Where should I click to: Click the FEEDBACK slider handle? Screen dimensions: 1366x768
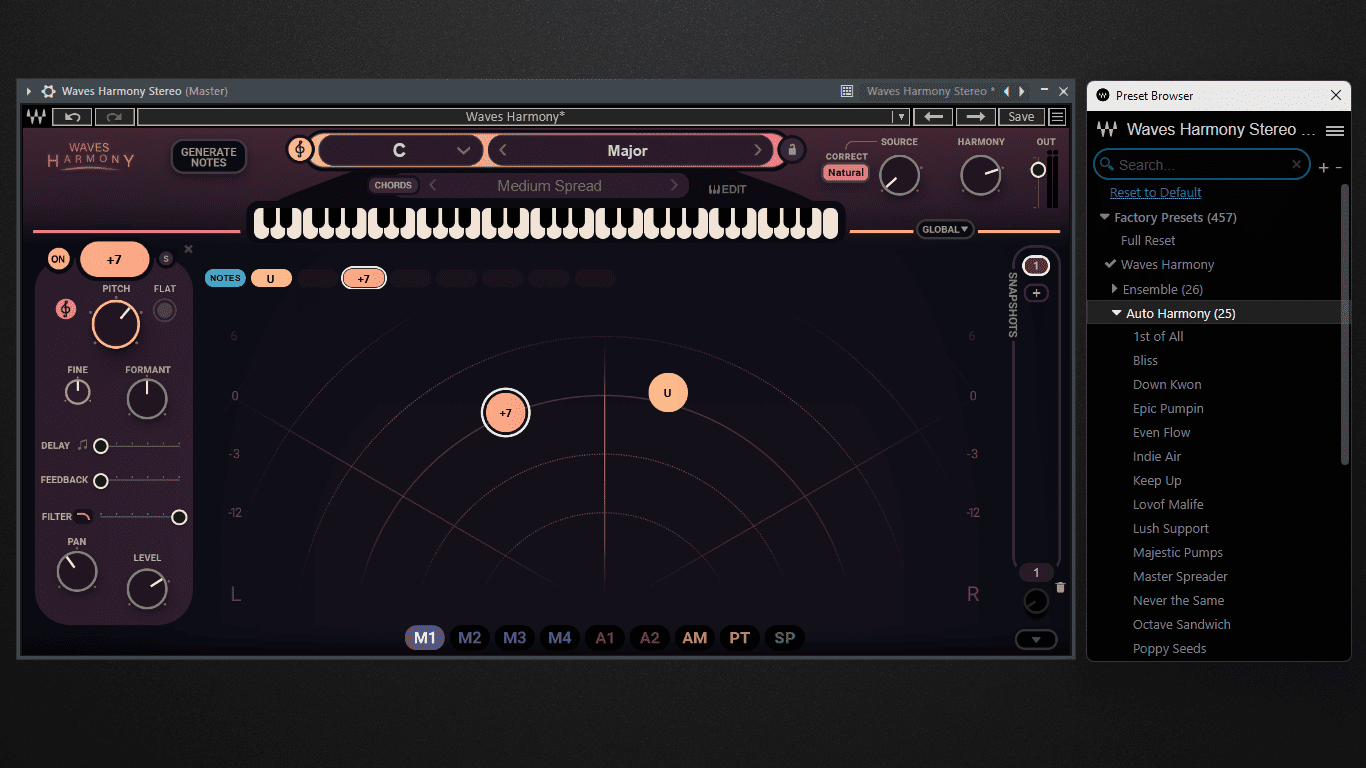coord(101,481)
